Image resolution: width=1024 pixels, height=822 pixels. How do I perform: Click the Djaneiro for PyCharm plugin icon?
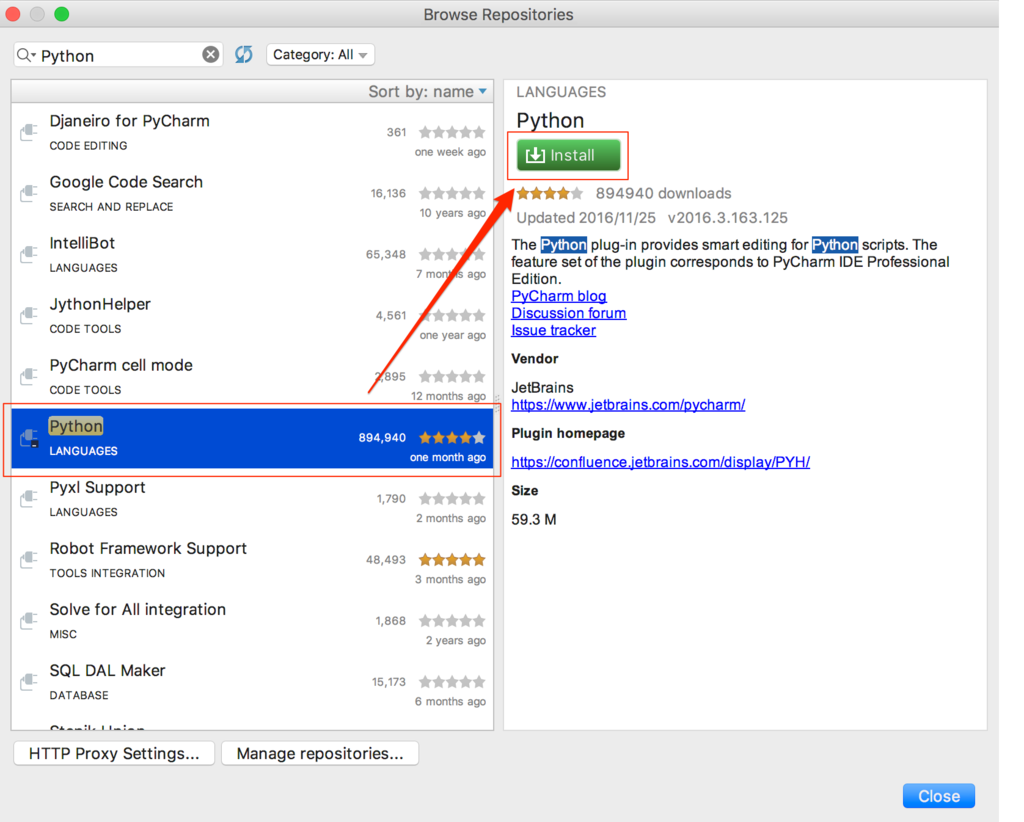(x=28, y=133)
